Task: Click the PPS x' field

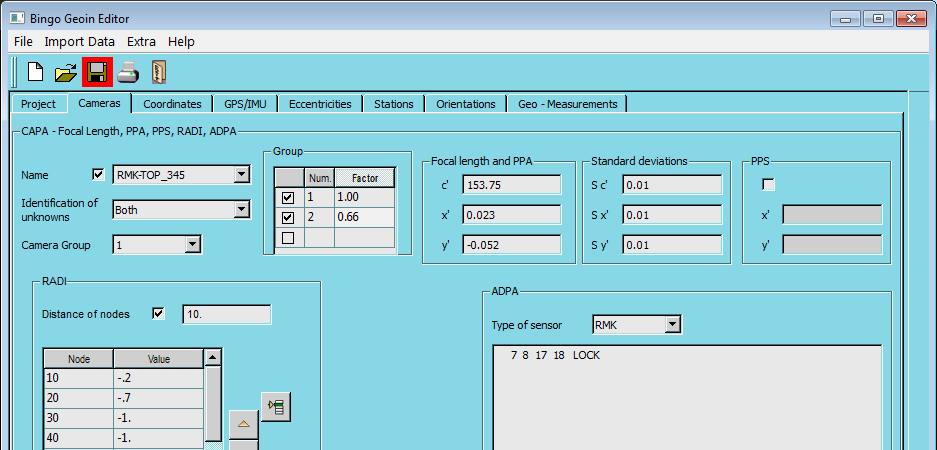Action: (x=832, y=215)
